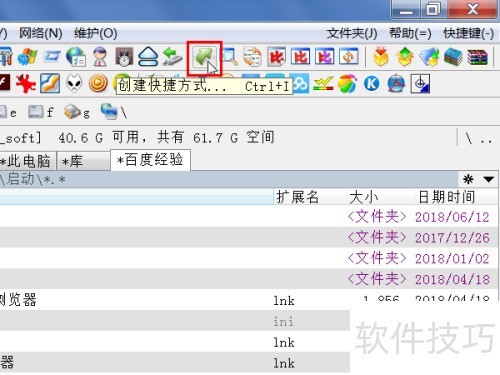This screenshot has height=375, width=500.
Task: Select the folder row dated 2017/12/26
Action: tap(249, 238)
